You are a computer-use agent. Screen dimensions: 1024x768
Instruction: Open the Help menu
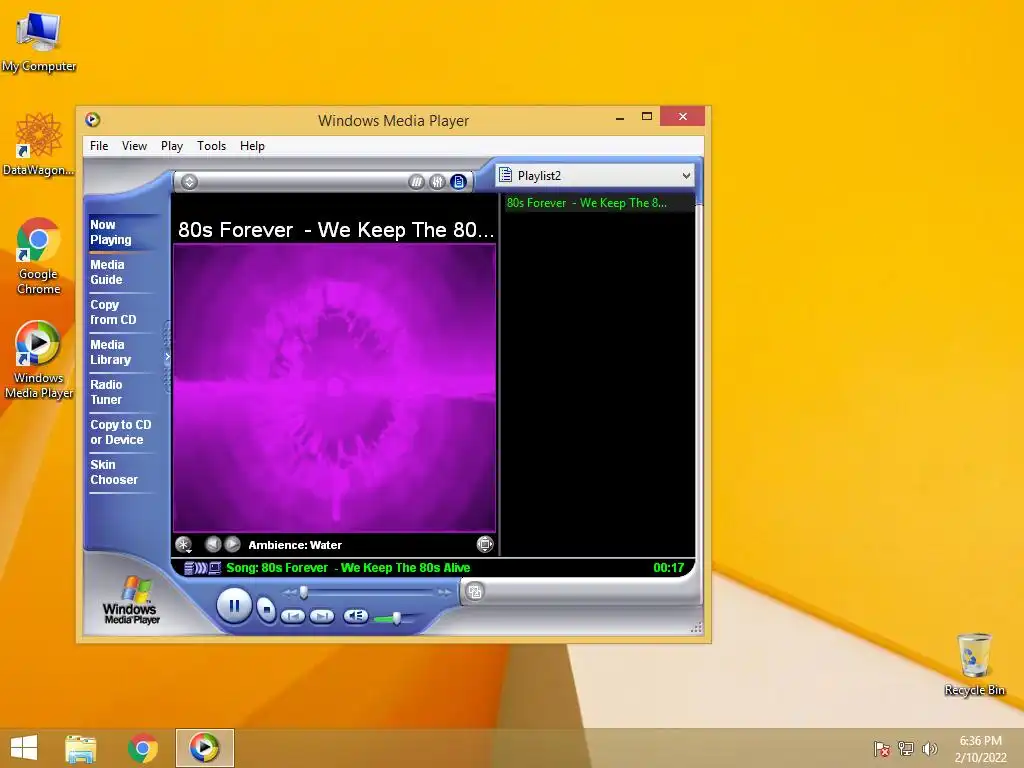[x=252, y=146]
